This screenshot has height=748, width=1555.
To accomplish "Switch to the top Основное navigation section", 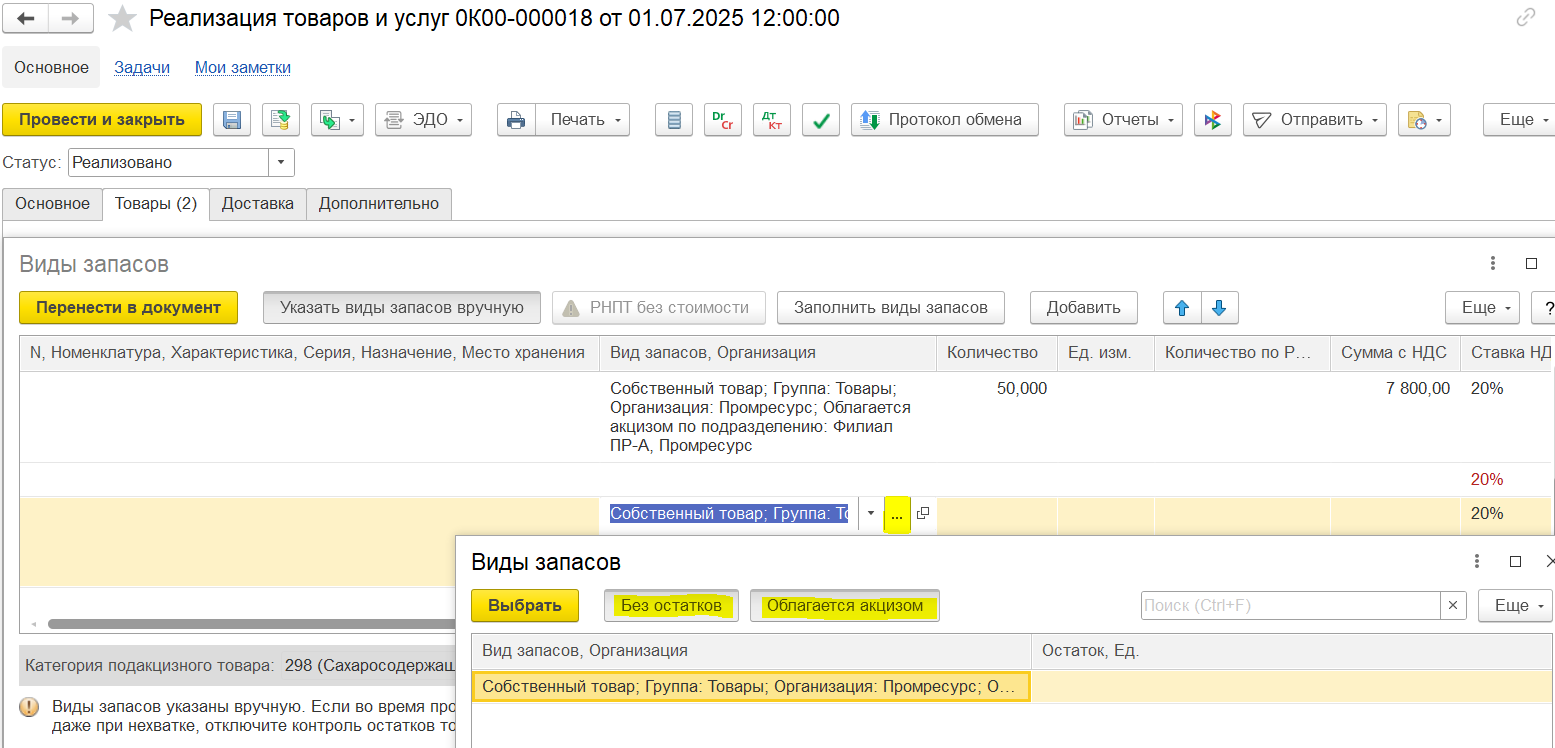I will click(x=51, y=68).
